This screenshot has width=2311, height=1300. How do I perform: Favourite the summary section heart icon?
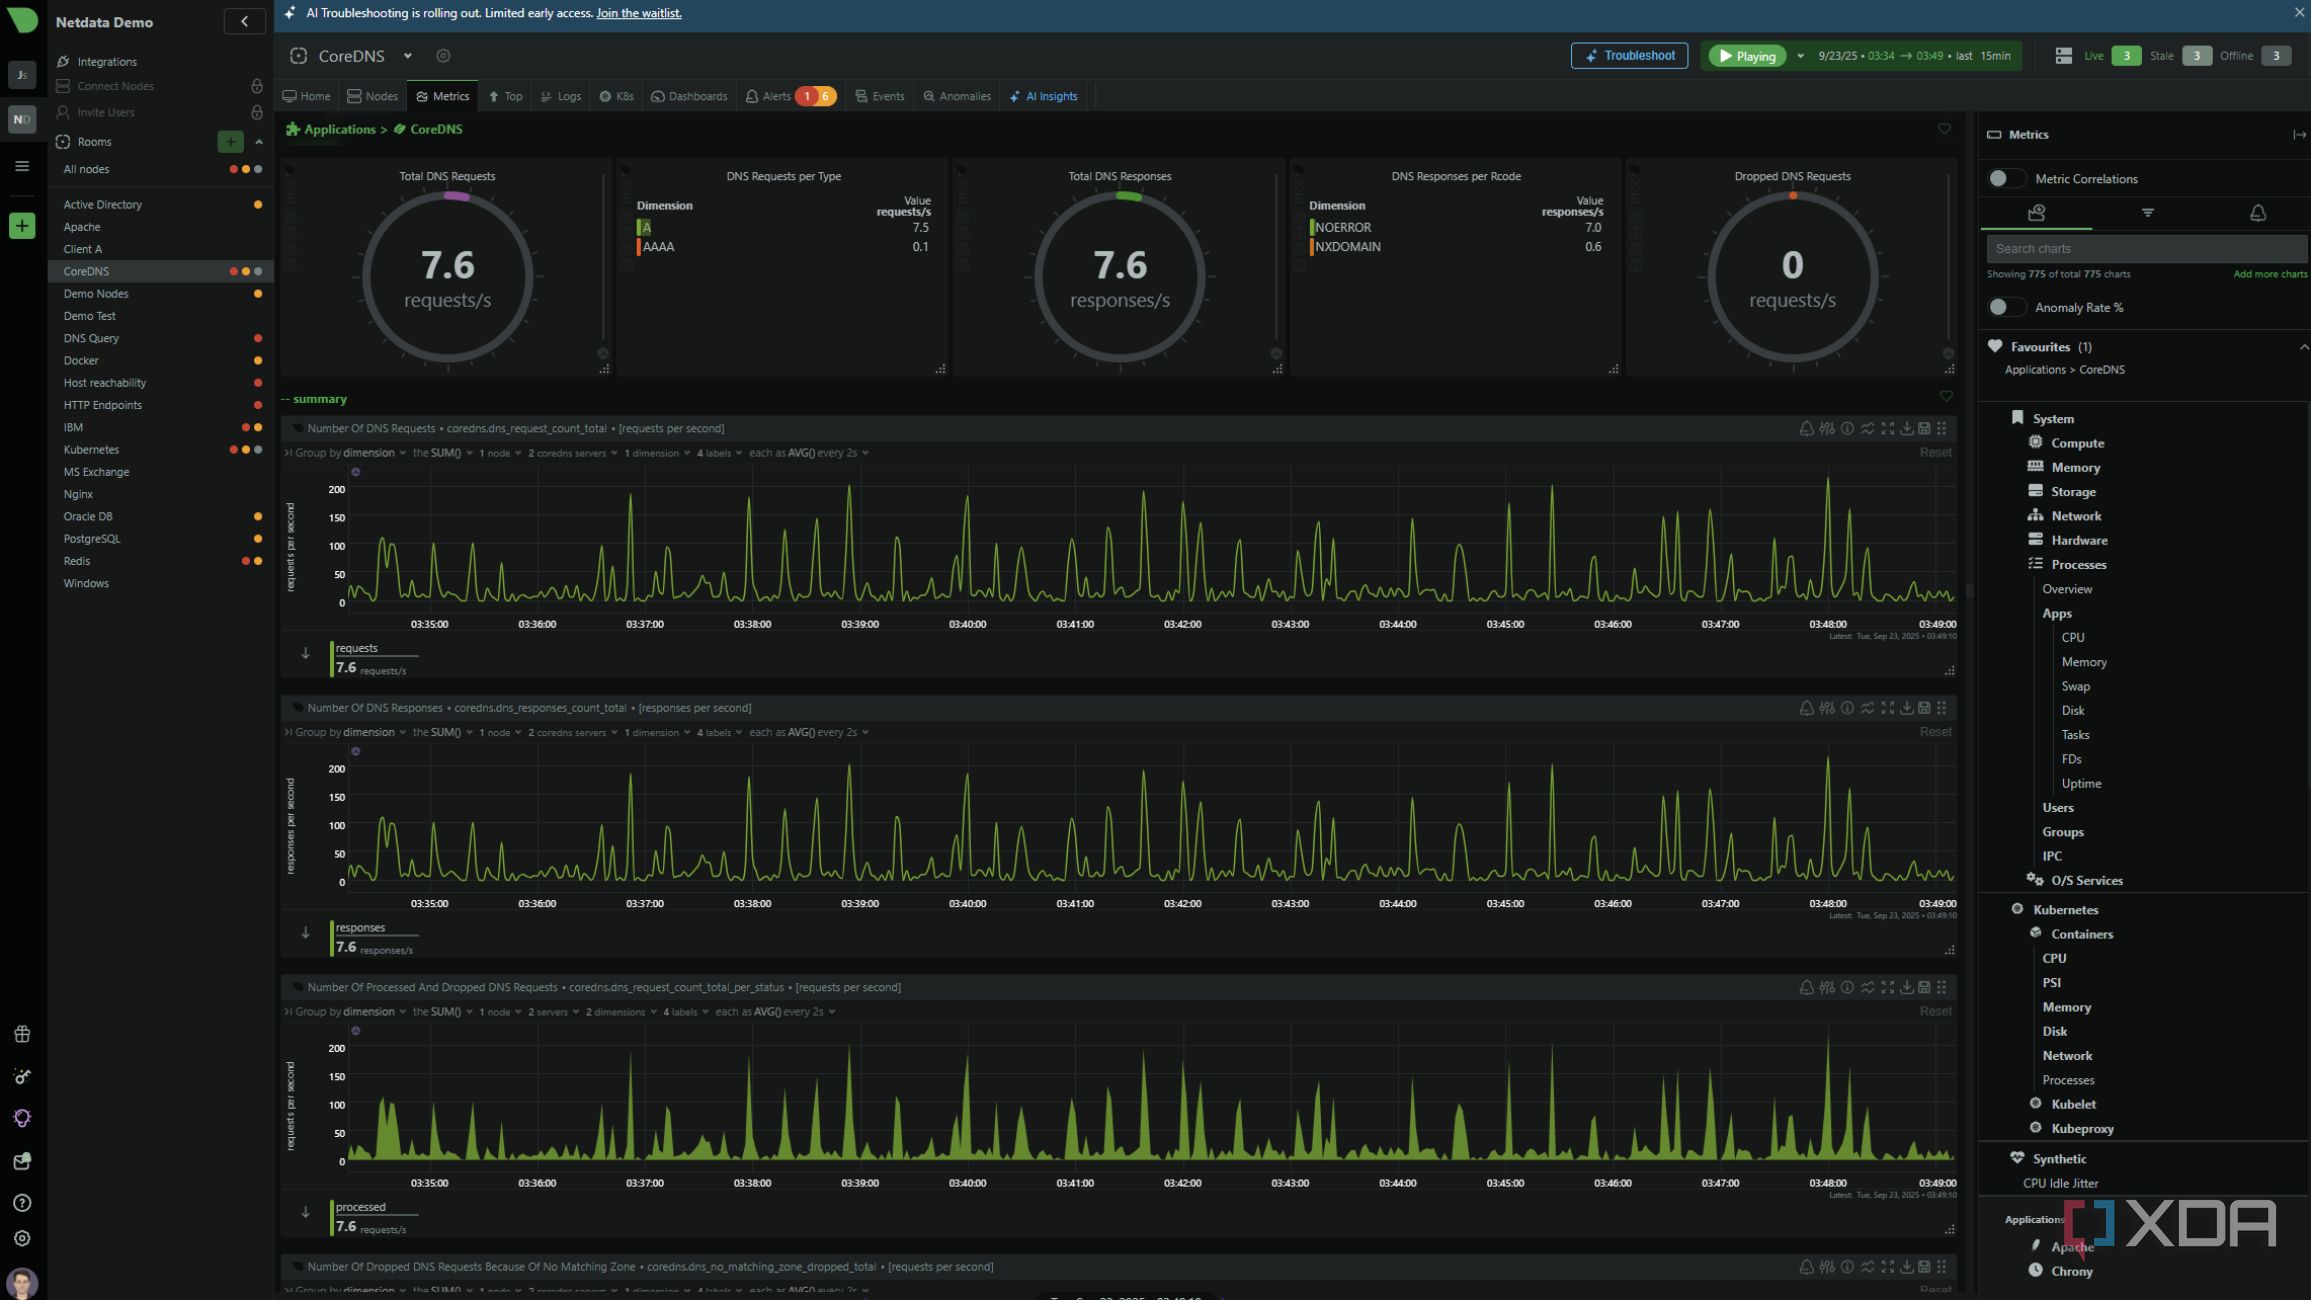coord(1945,396)
